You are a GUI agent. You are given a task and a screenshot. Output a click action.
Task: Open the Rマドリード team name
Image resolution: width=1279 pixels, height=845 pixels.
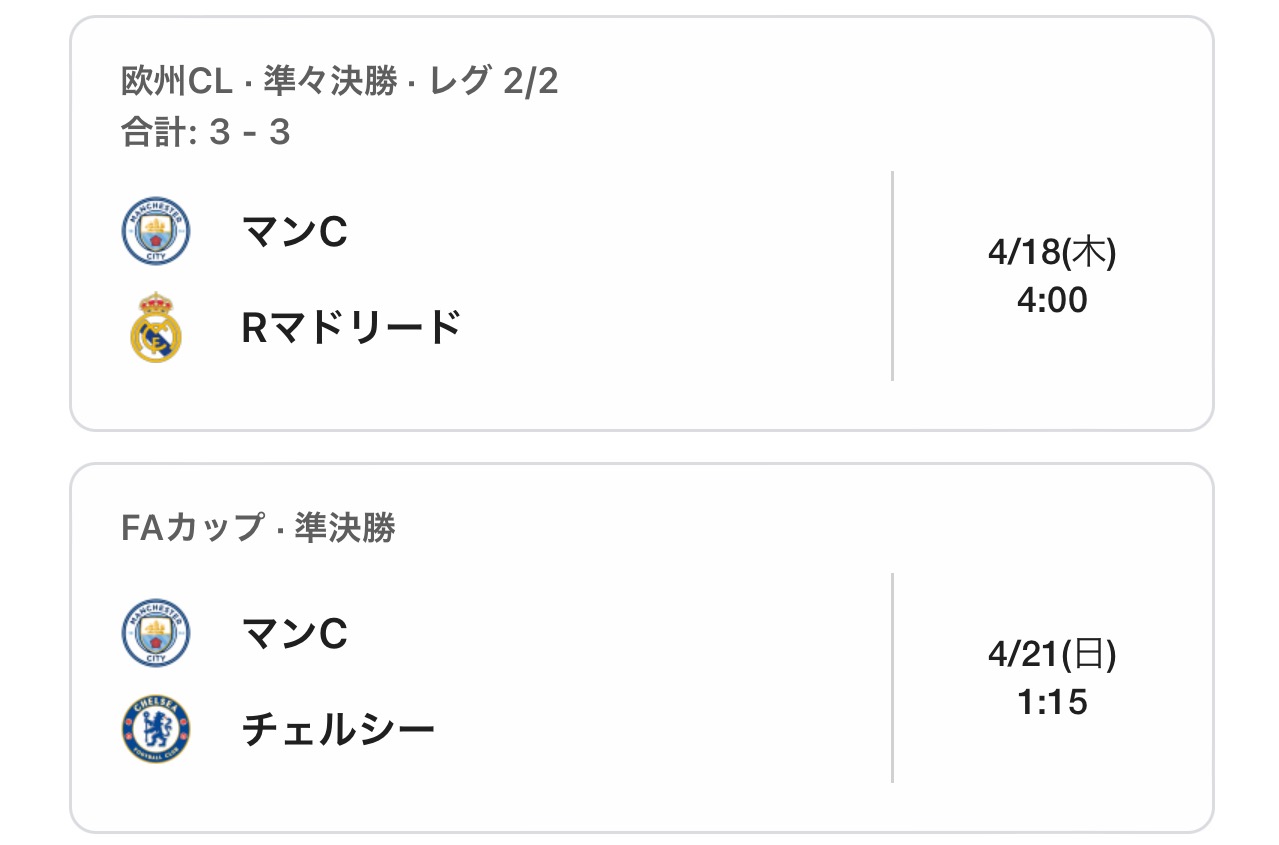tap(351, 328)
